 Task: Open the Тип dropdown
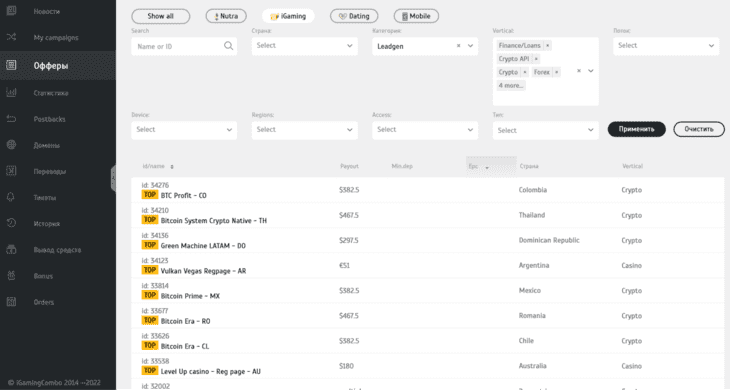545,130
